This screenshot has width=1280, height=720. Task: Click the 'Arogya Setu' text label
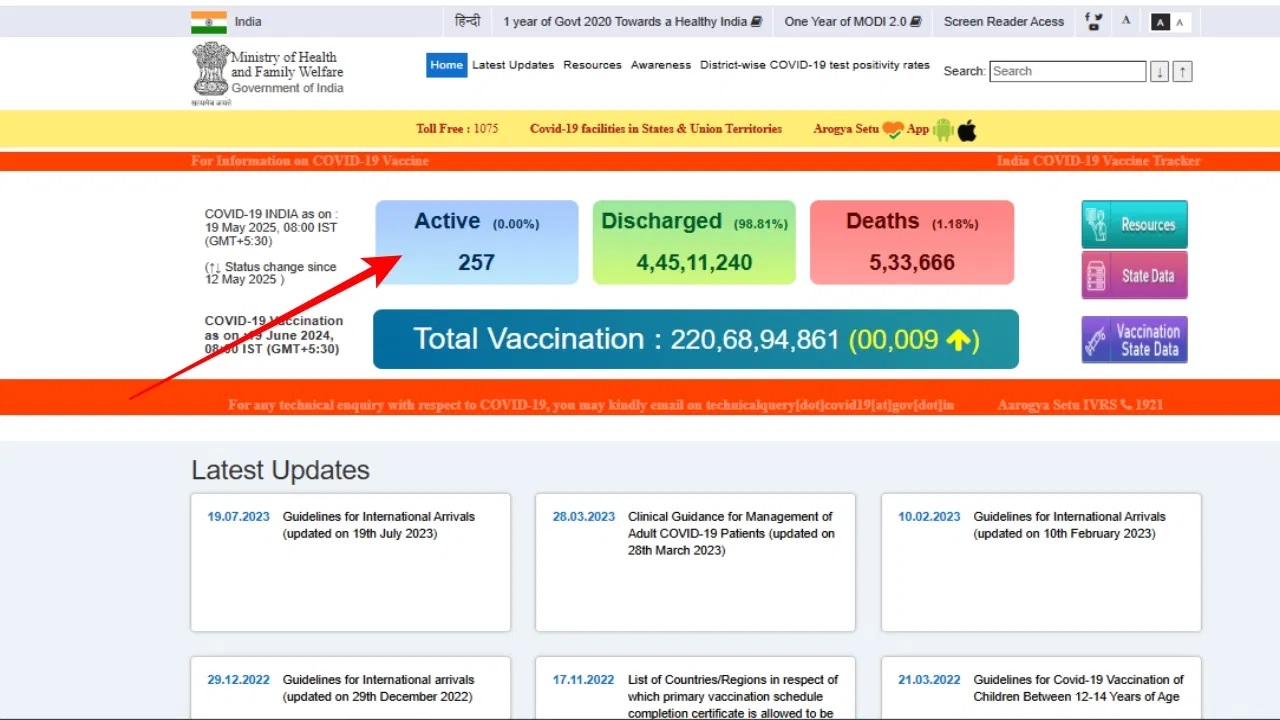tap(846, 129)
